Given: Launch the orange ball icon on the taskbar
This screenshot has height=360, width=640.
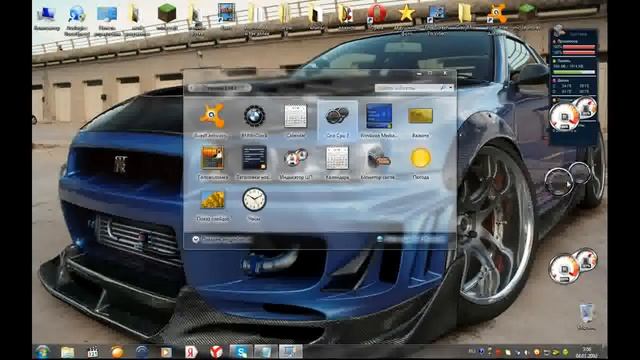Looking at the screenshot, I should click(x=117, y=352).
